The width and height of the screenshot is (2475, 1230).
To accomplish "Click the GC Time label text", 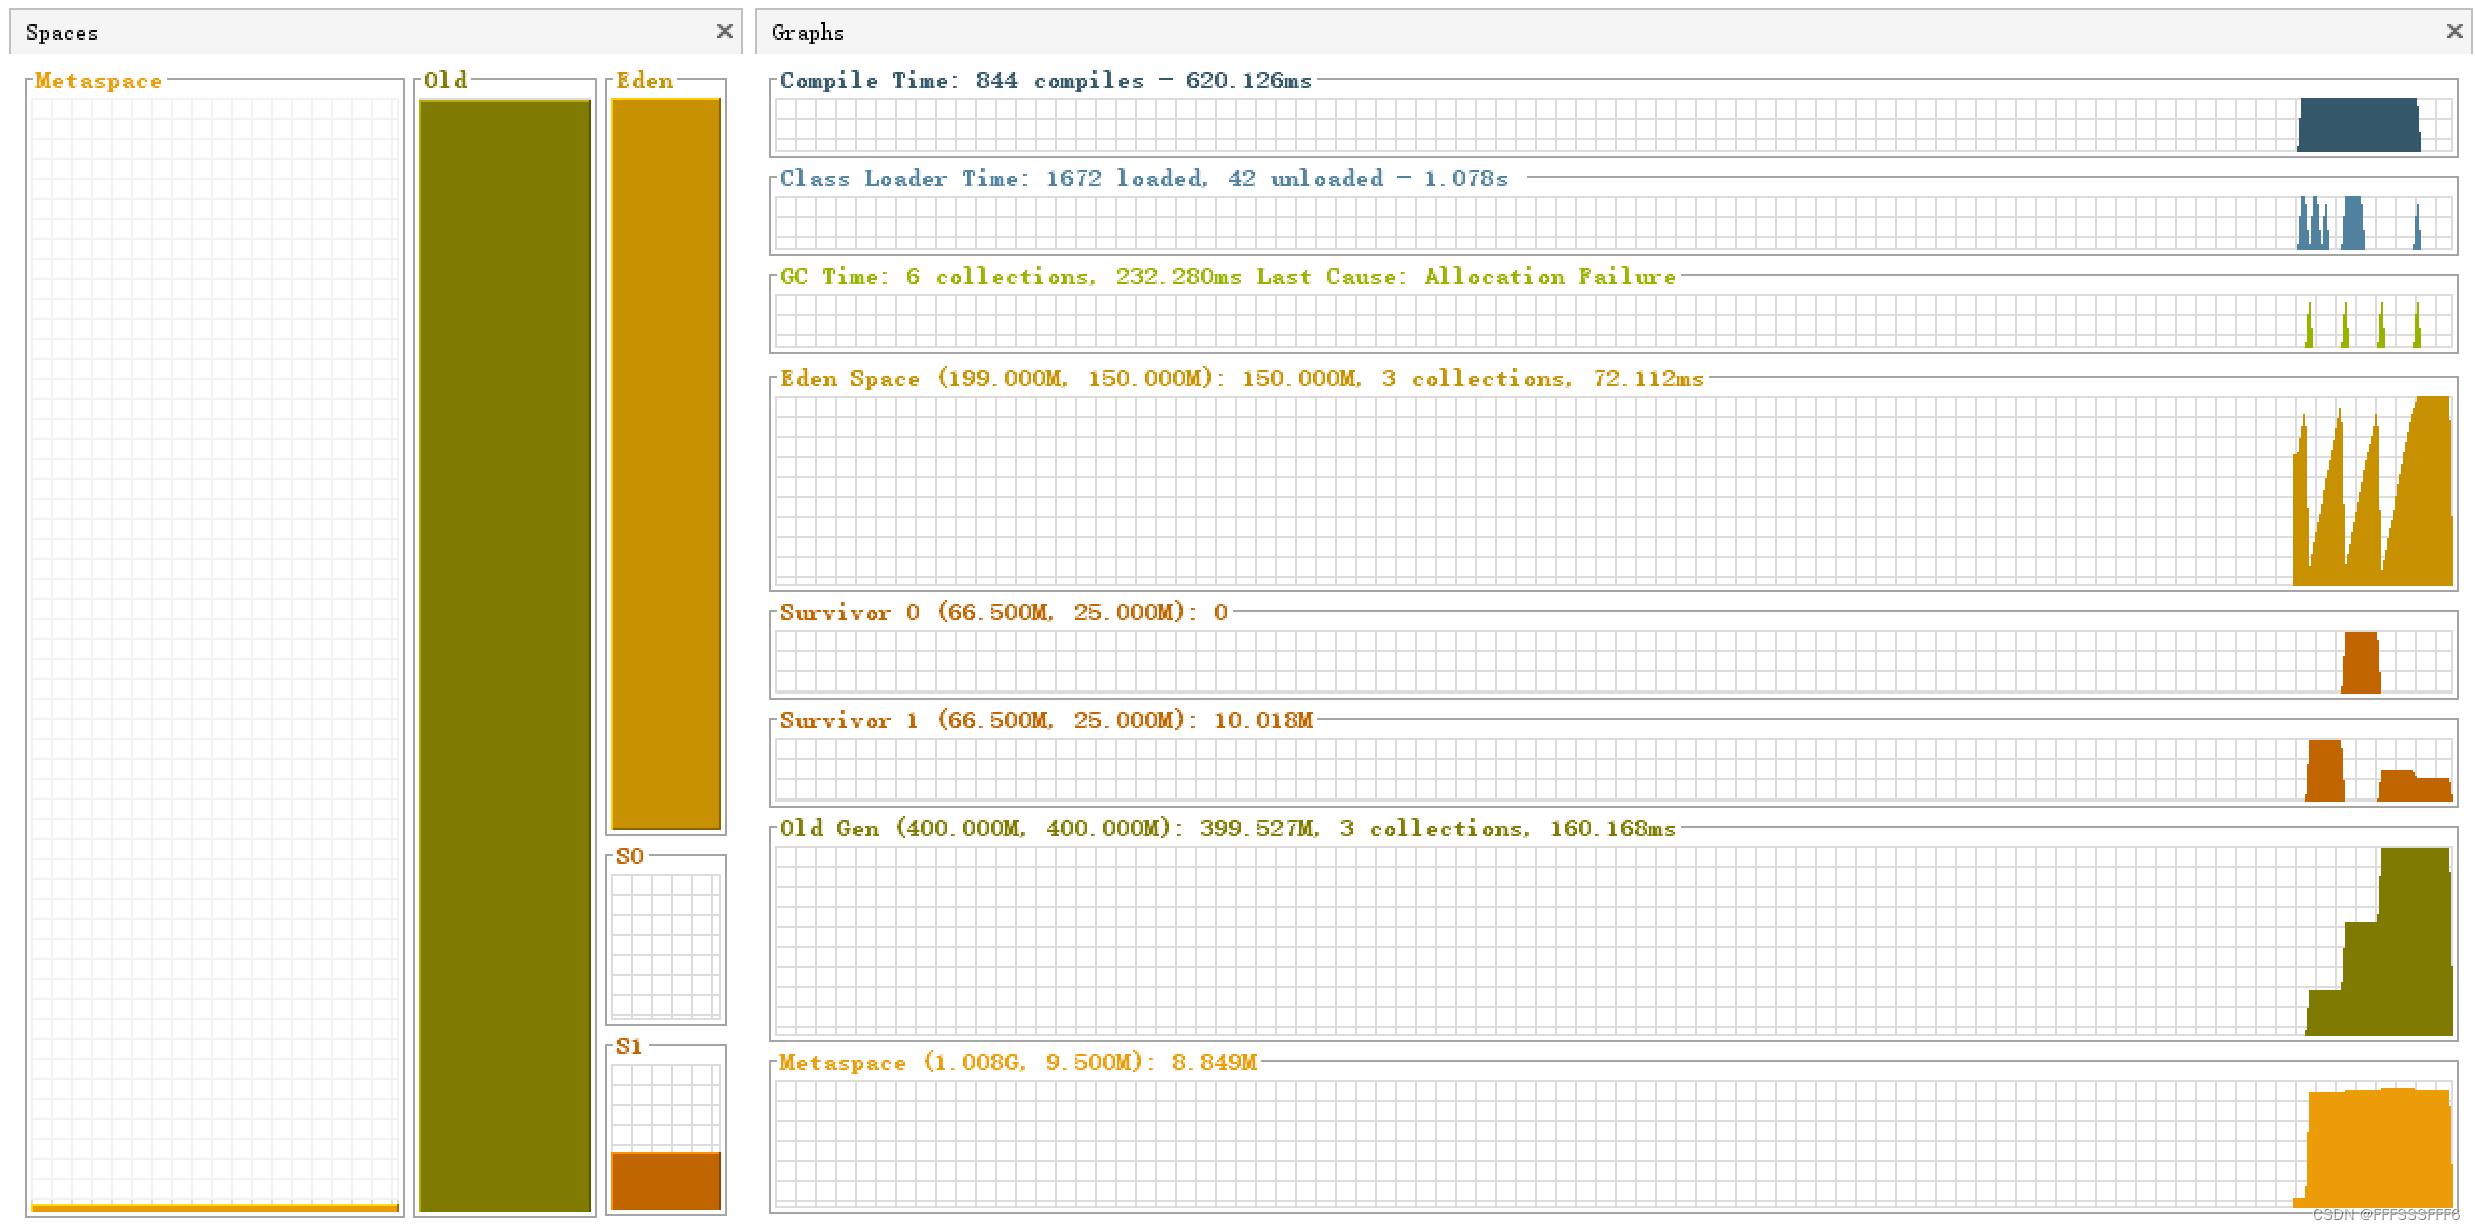I will [1227, 276].
